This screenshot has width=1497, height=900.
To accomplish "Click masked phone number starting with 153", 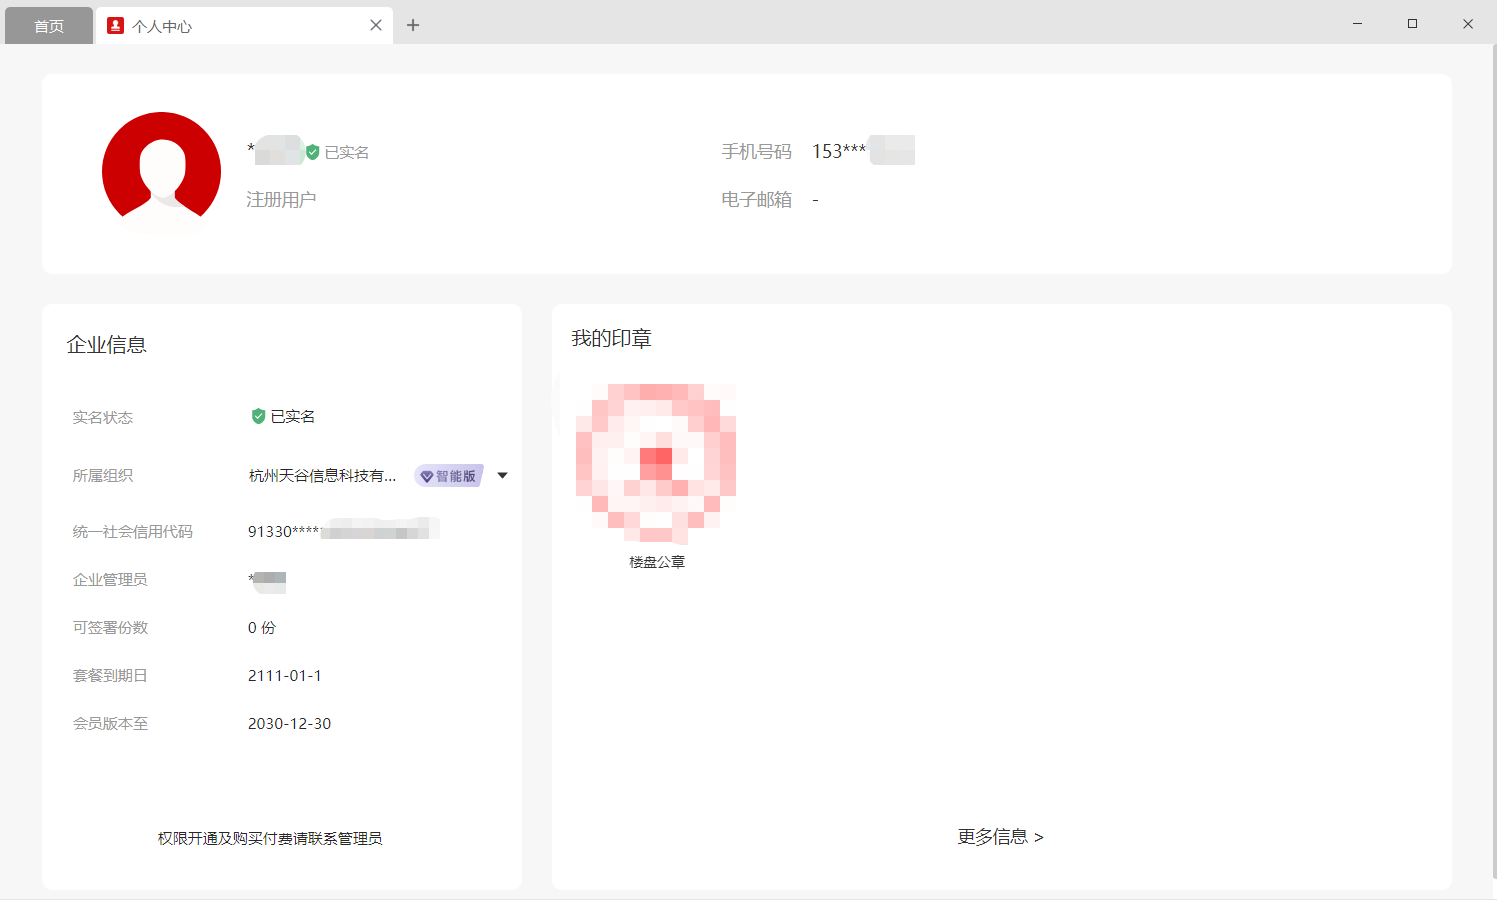I will pos(862,151).
